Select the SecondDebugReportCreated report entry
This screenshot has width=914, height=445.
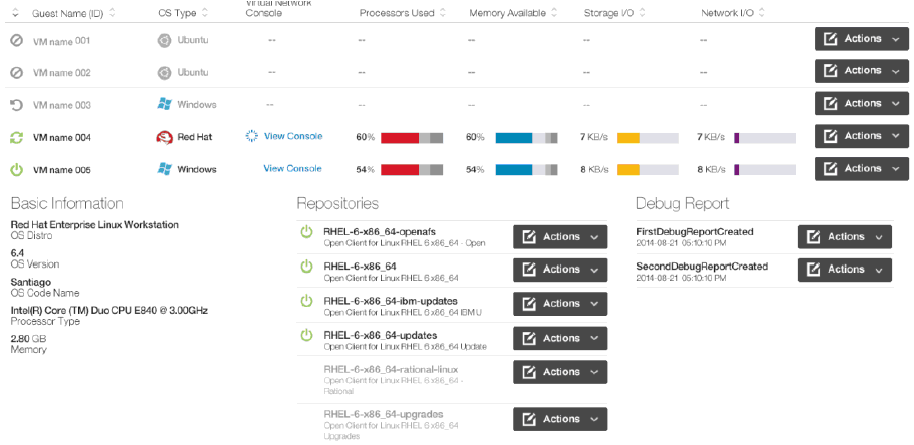point(701,267)
